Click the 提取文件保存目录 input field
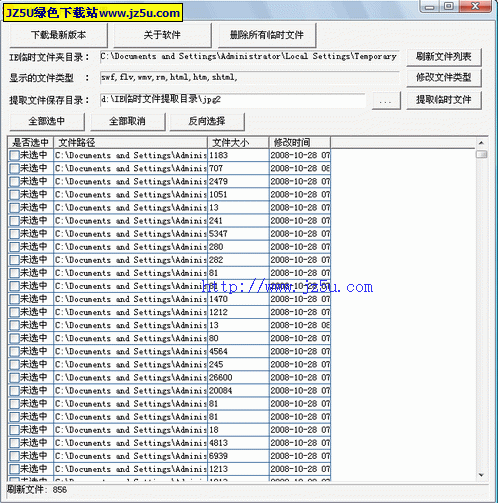Image resolution: width=498 pixels, height=503 pixels. (232, 100)
